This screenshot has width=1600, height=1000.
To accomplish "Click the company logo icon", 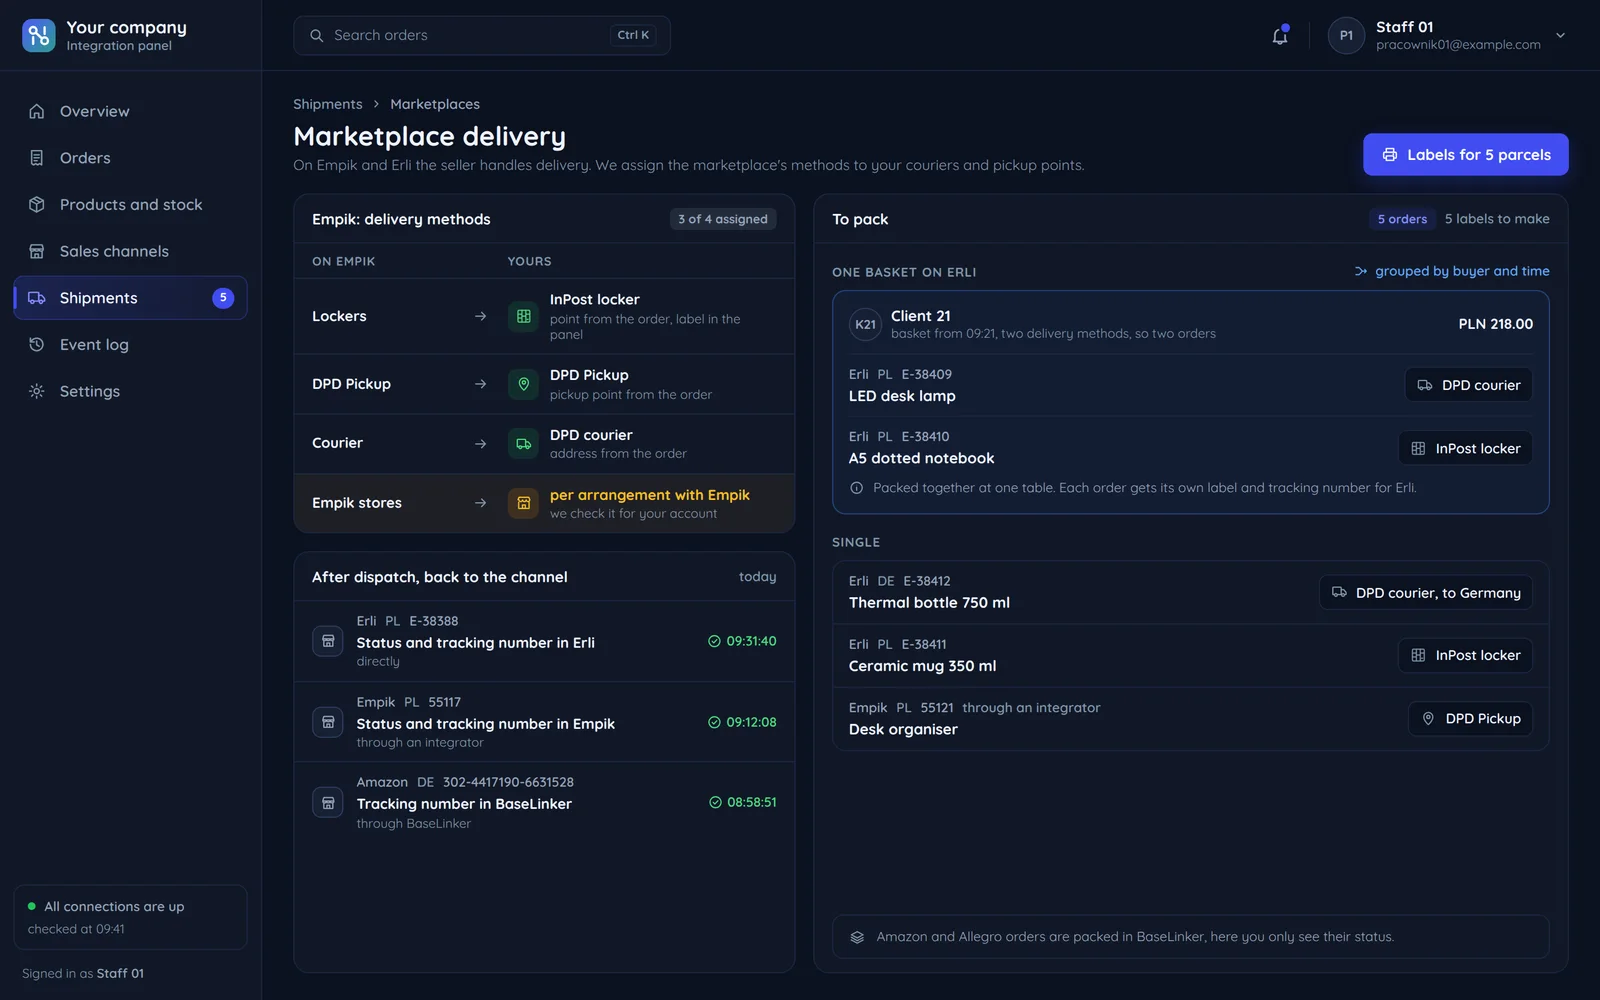I will pyautogui.click(x=39, y=35).
